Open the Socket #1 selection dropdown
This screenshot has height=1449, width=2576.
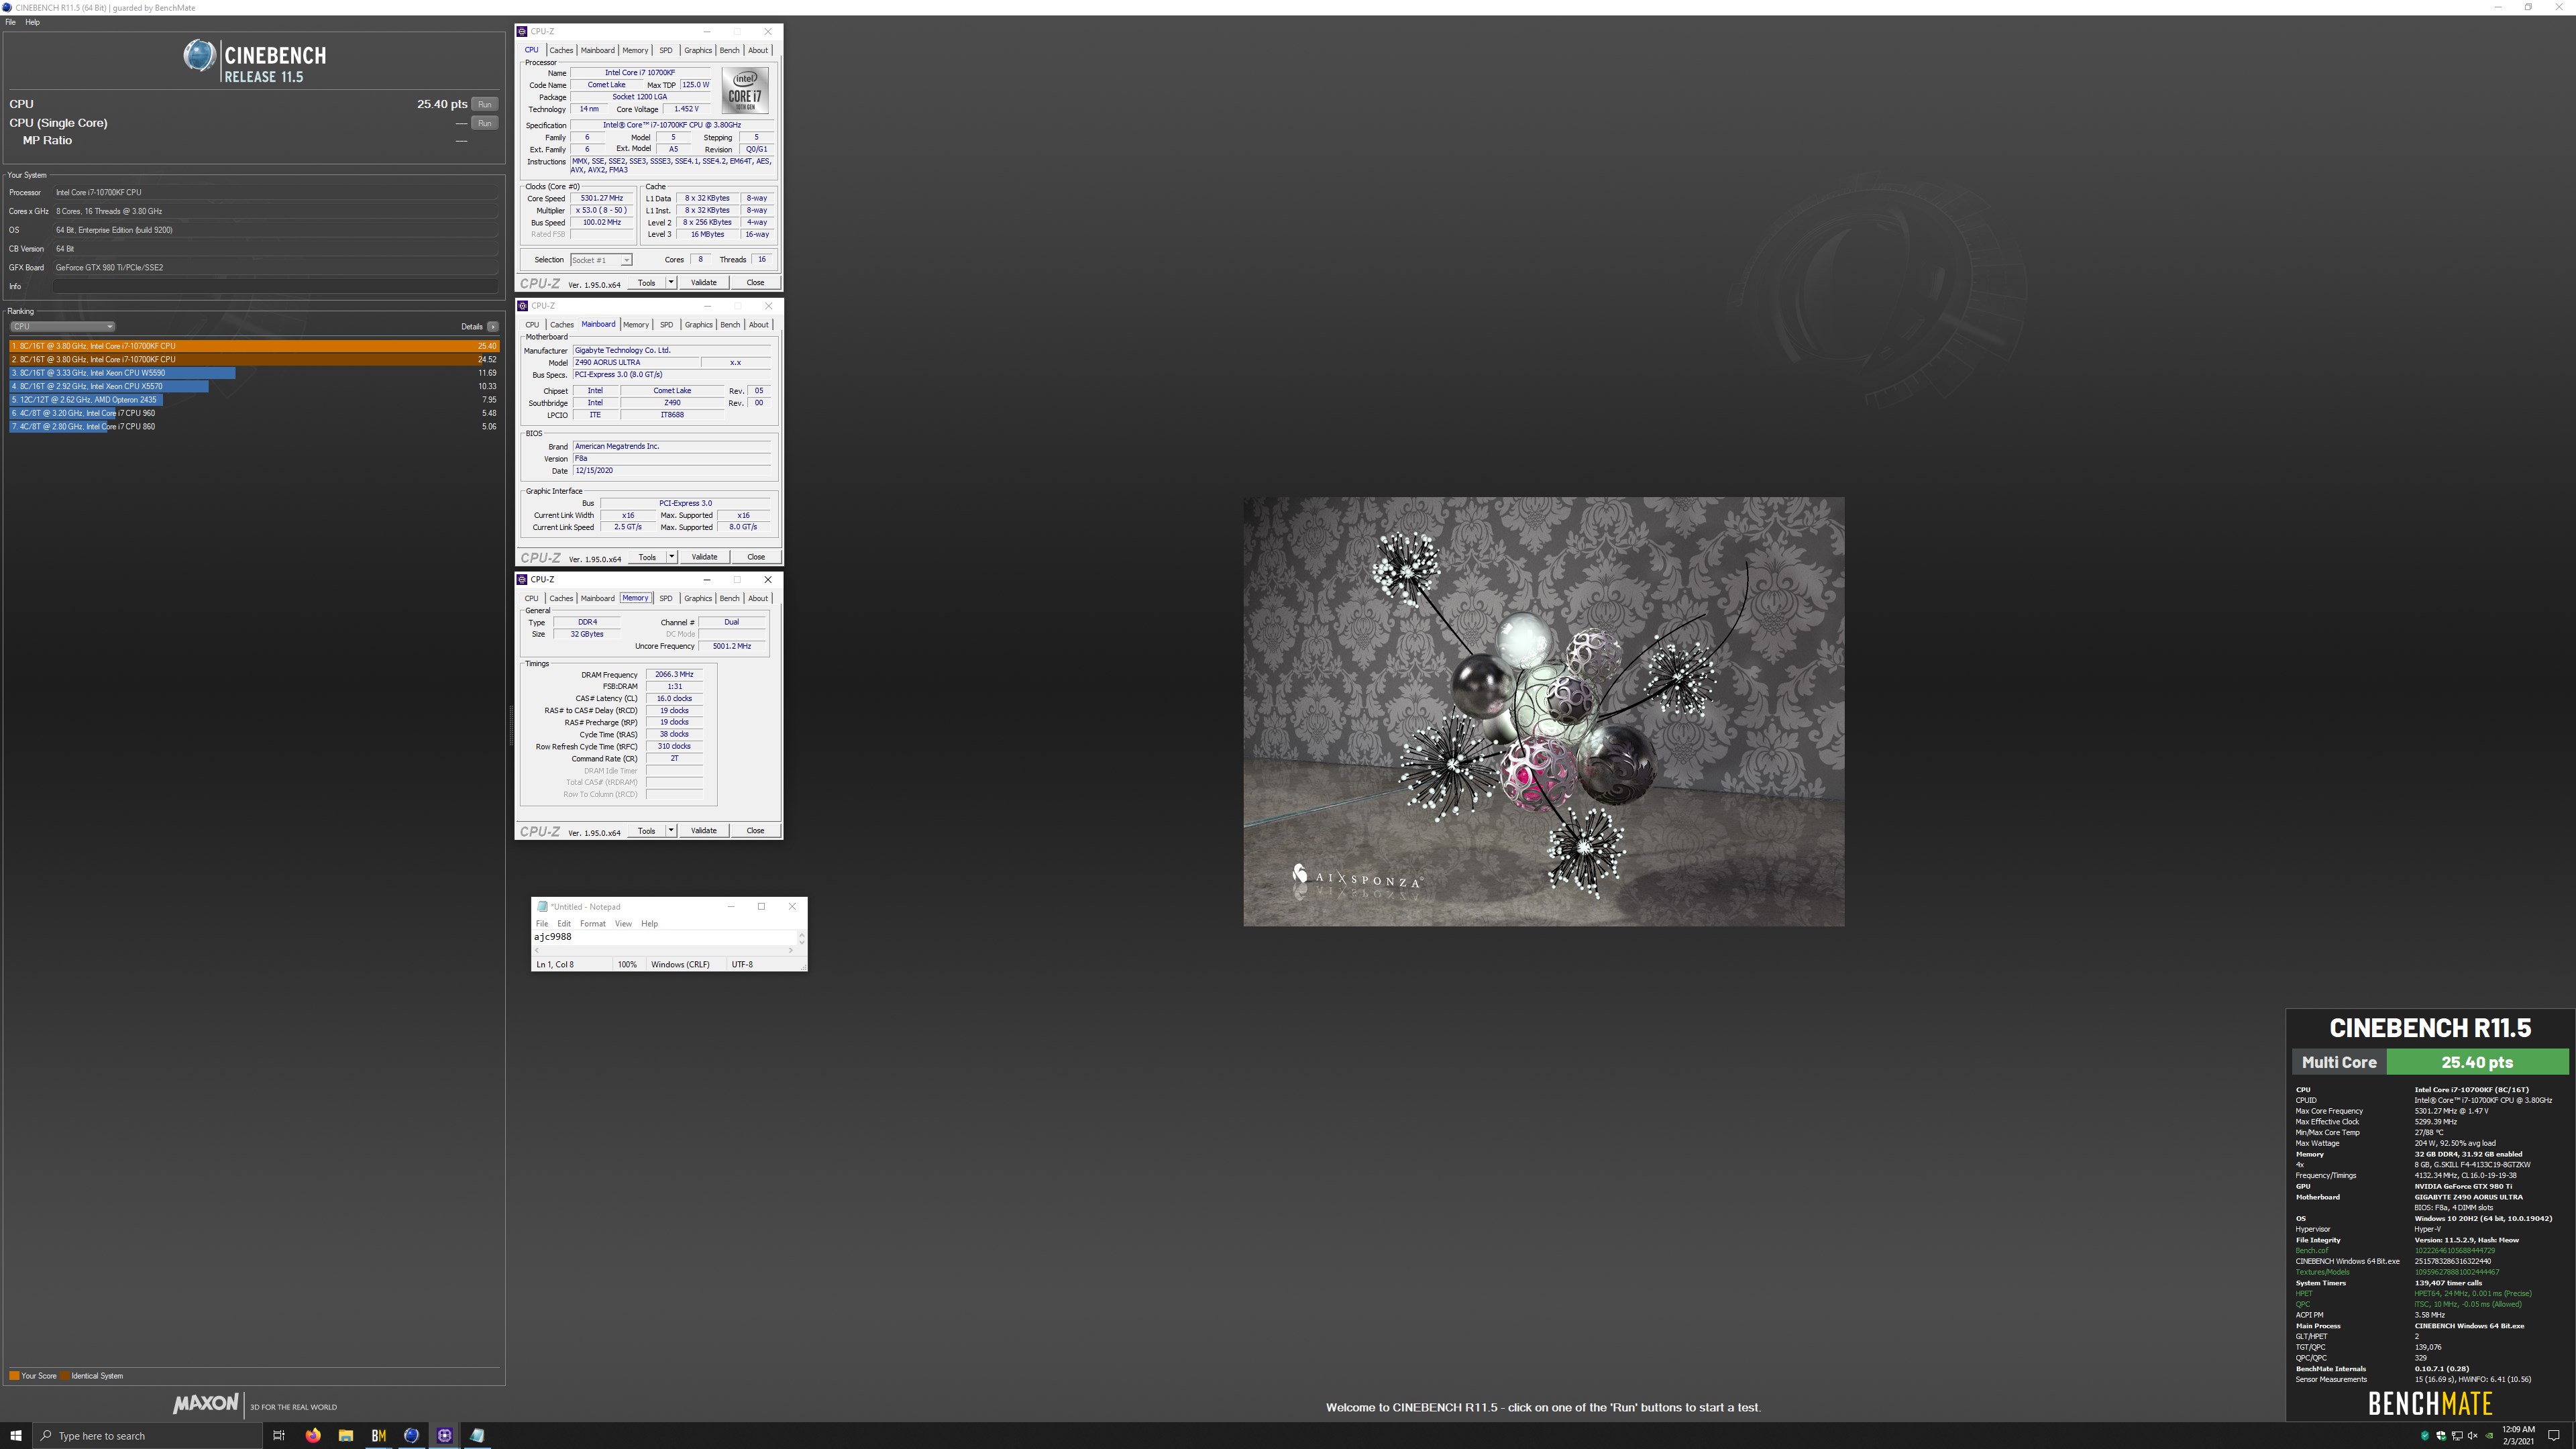(x=601, y=260)
